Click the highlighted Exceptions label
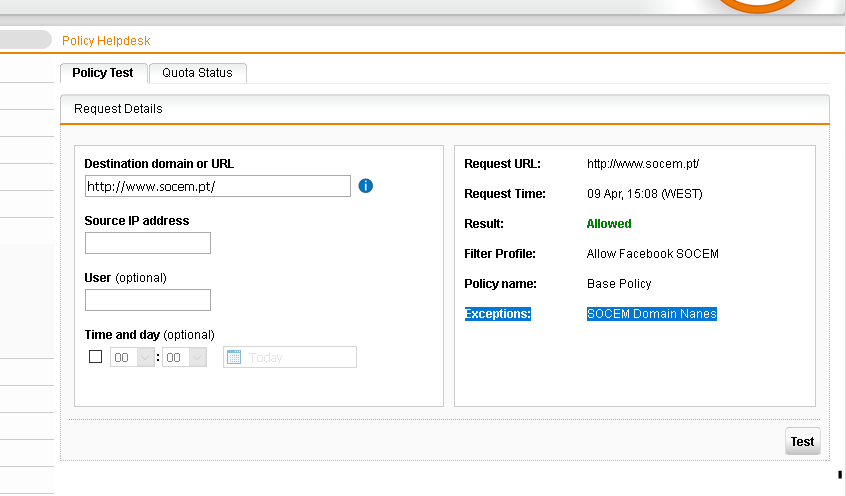 click(497, 314)
